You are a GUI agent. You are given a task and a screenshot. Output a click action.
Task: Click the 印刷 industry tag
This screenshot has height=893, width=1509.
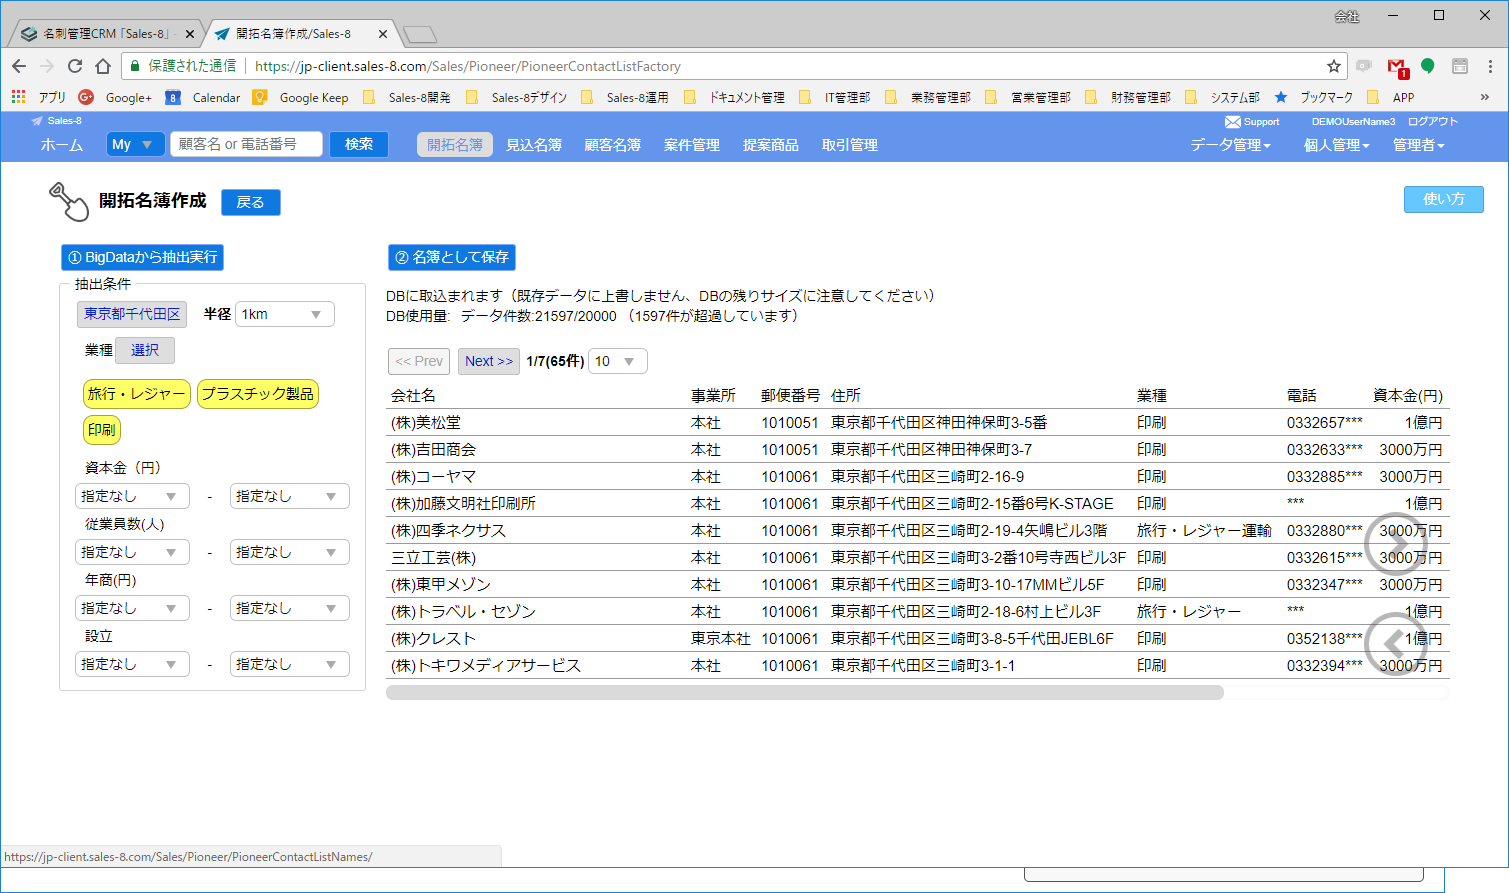102,430
